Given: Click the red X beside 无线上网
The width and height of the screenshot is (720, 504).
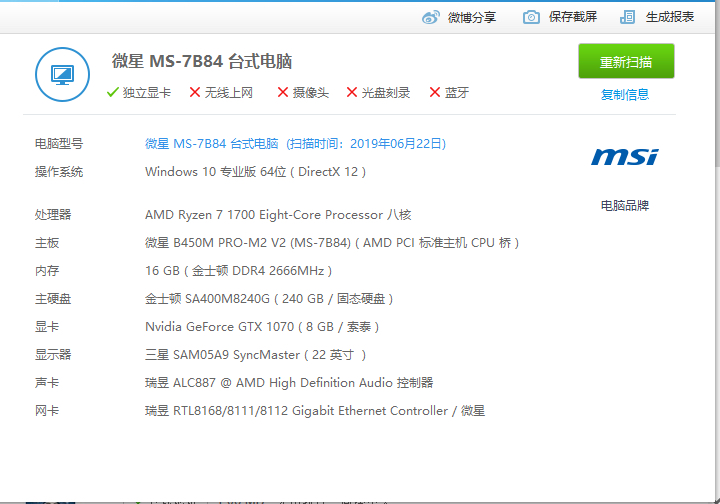Looking at the screenshot, I should [195, 92].
